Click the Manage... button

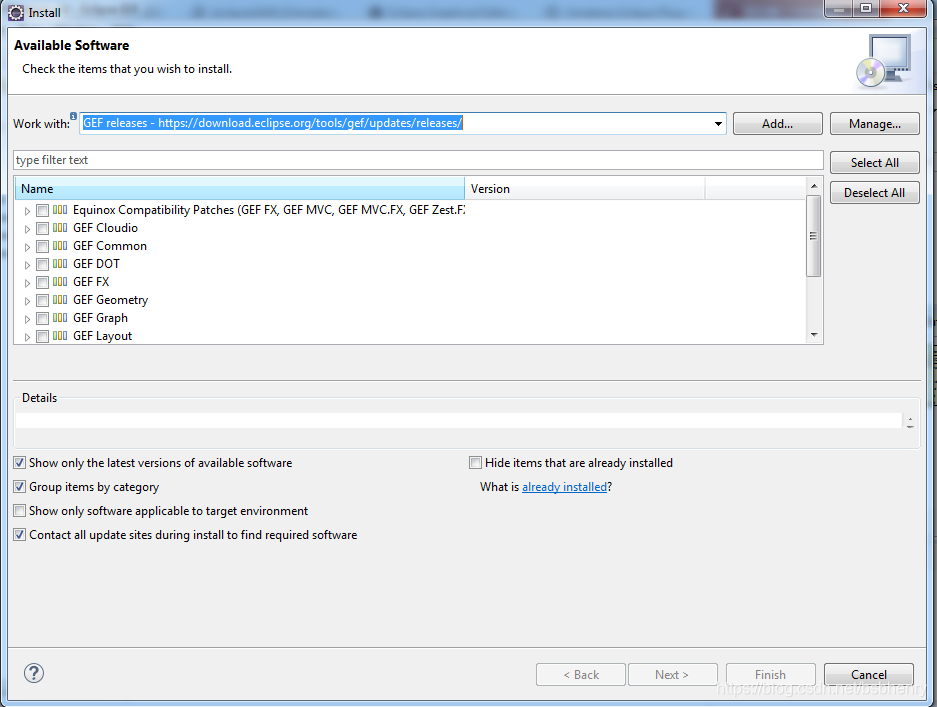pos(874,124)
